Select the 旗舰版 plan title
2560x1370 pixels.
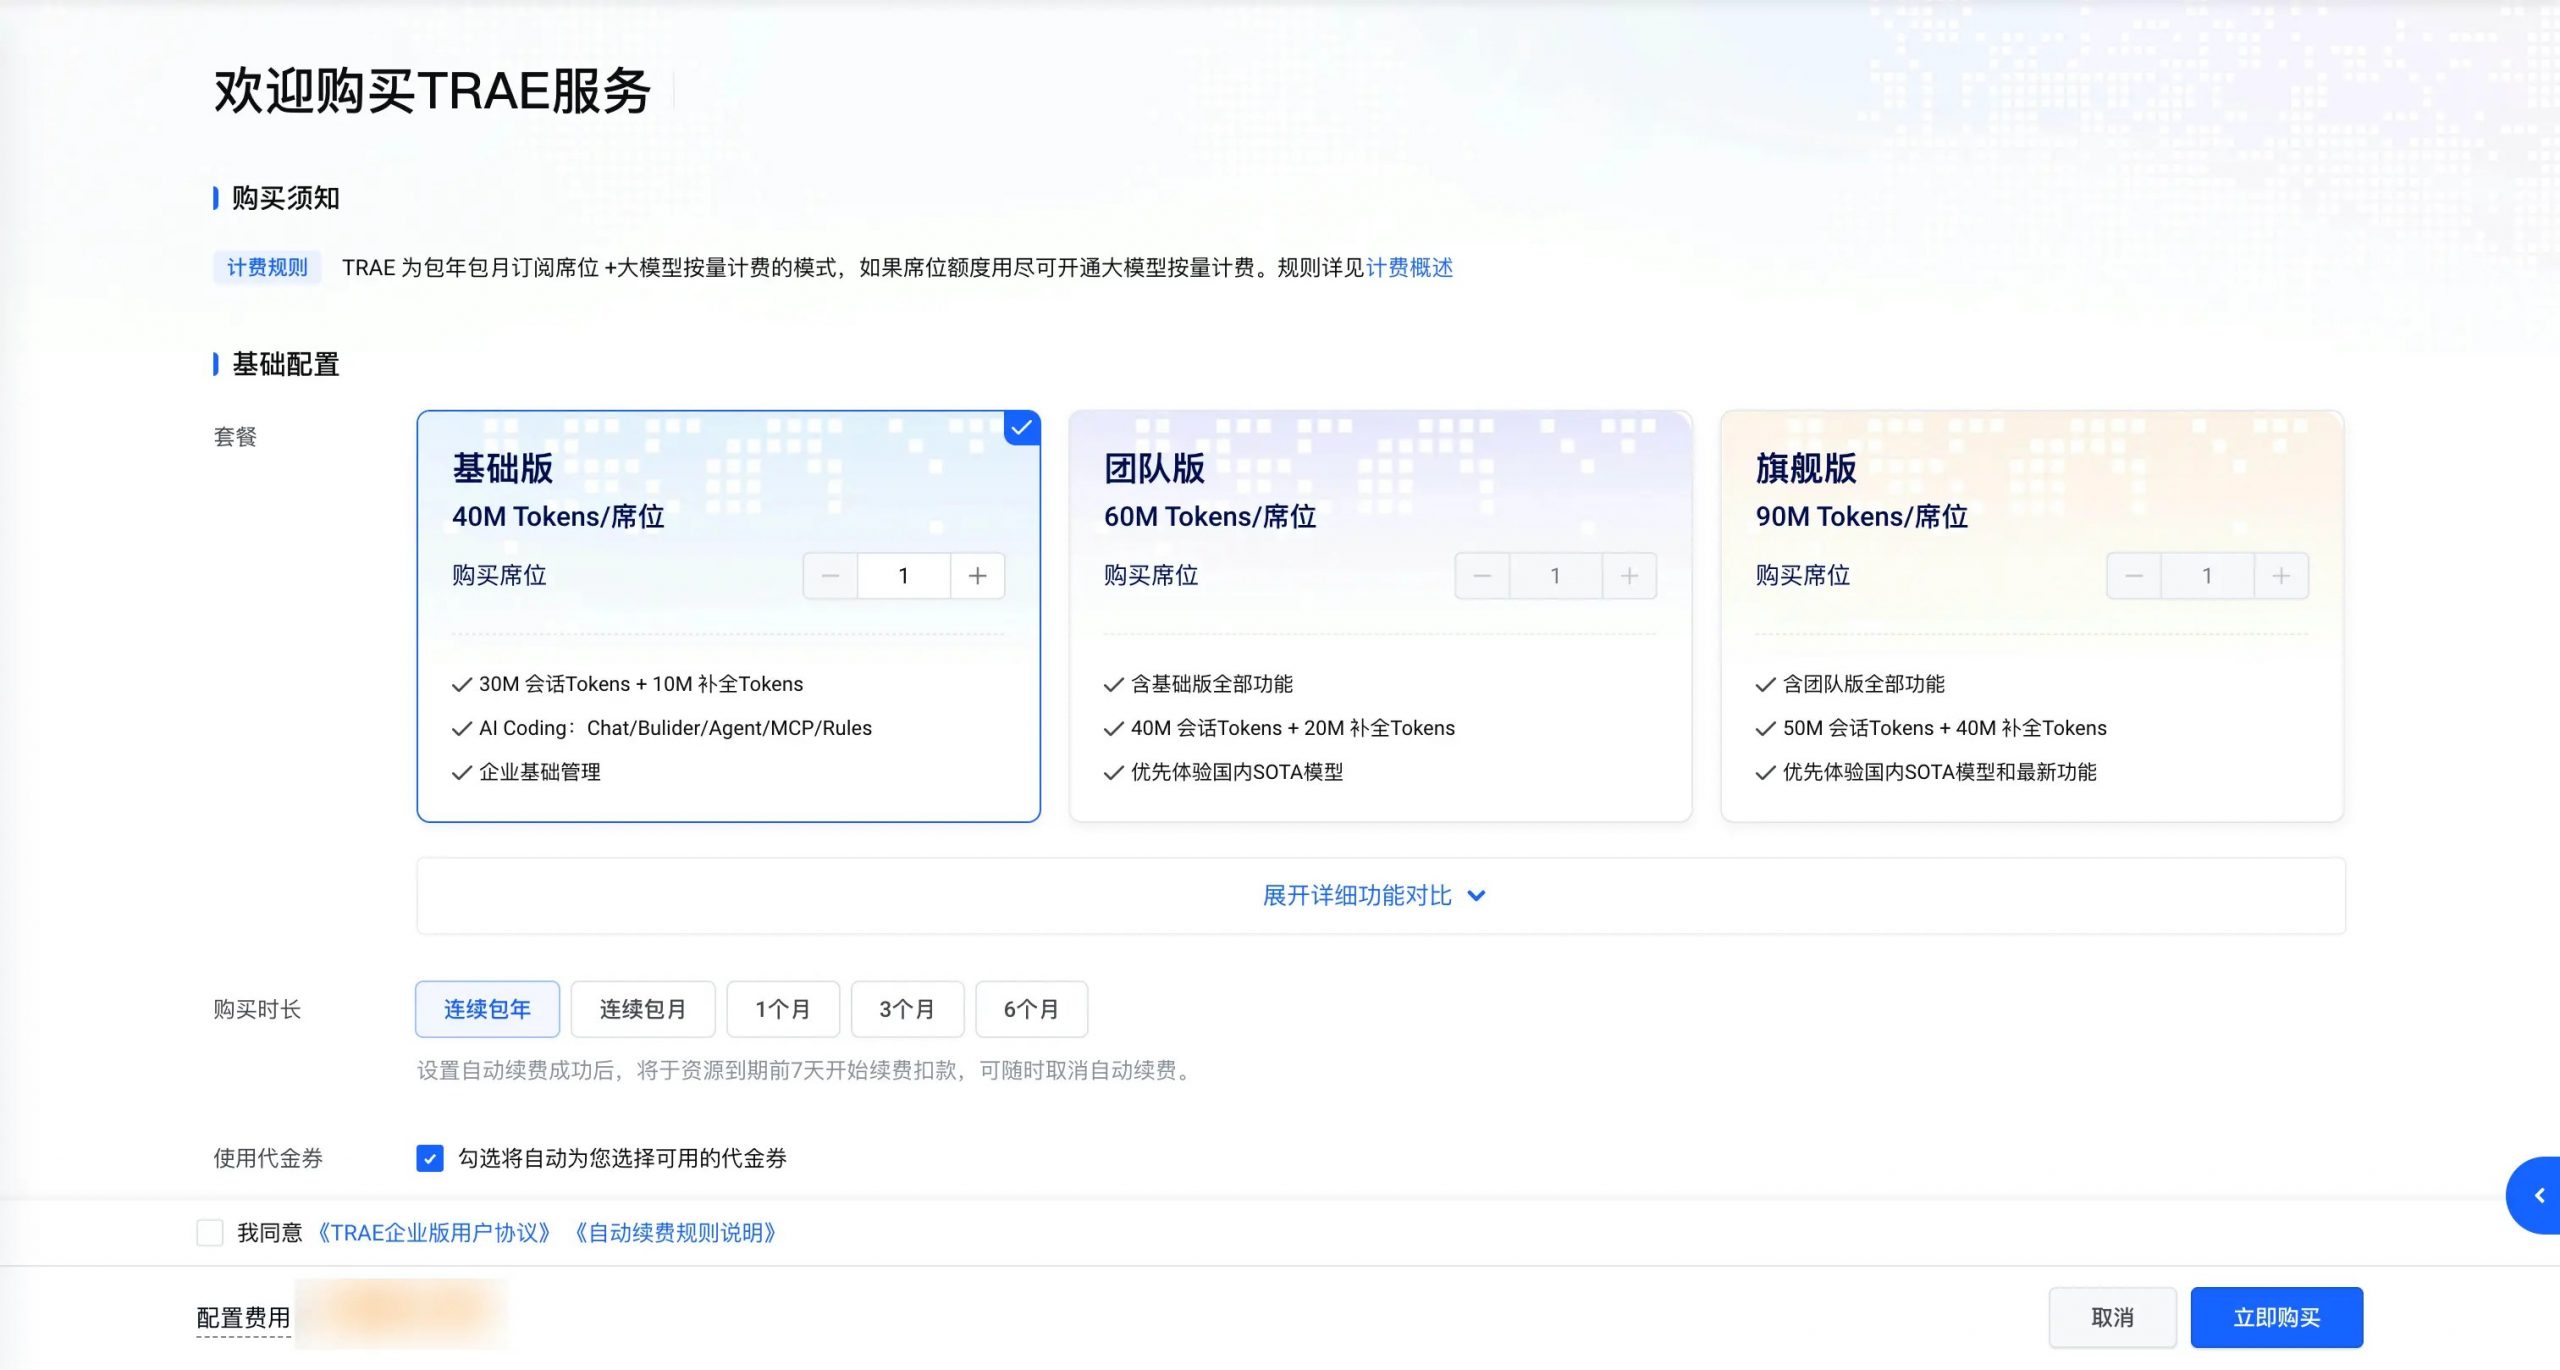(x=1806, y=468)
